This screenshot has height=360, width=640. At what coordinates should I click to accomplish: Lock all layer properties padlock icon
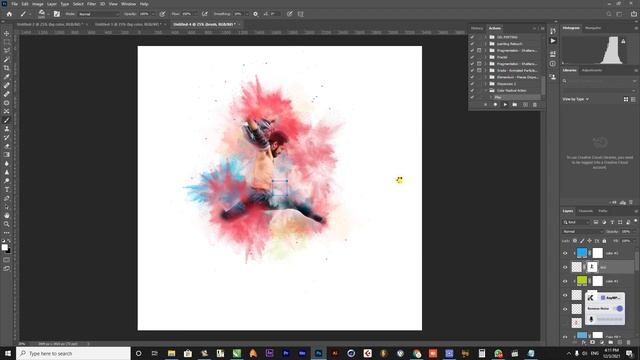click(x=604, y=241)
